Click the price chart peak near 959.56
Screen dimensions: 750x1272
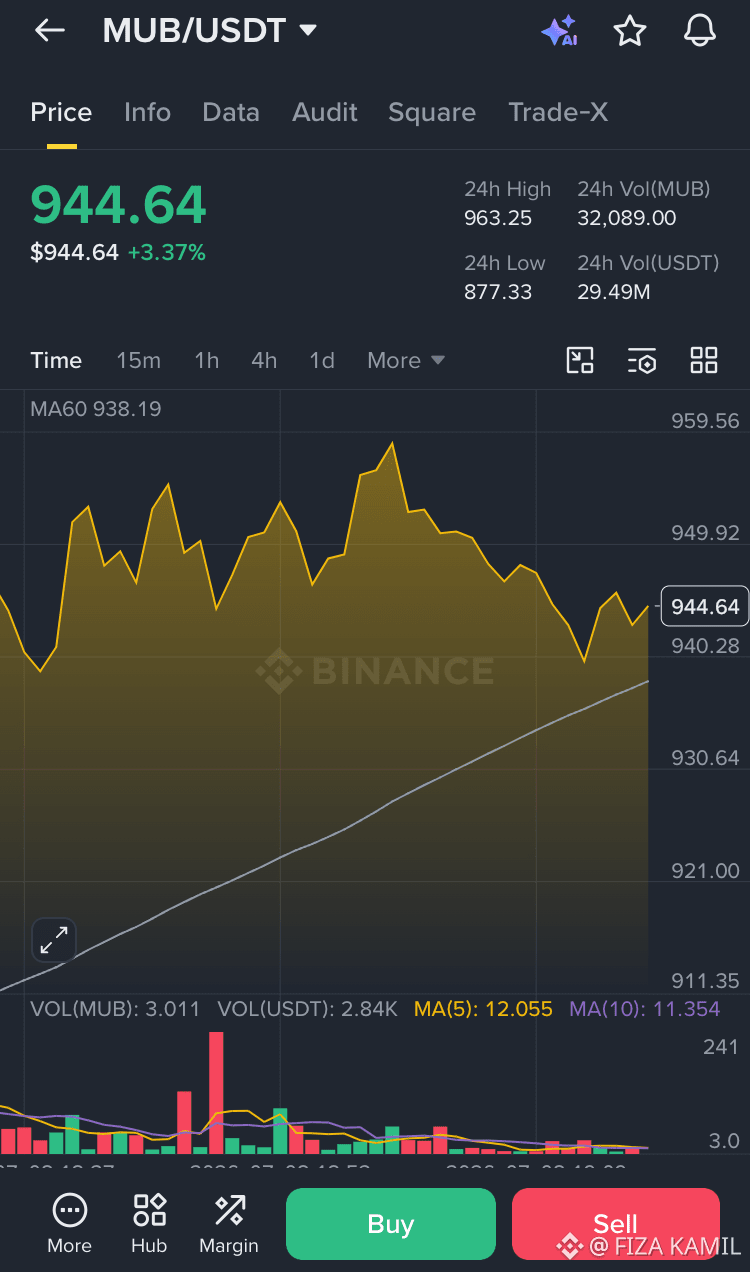coord(392,443)
